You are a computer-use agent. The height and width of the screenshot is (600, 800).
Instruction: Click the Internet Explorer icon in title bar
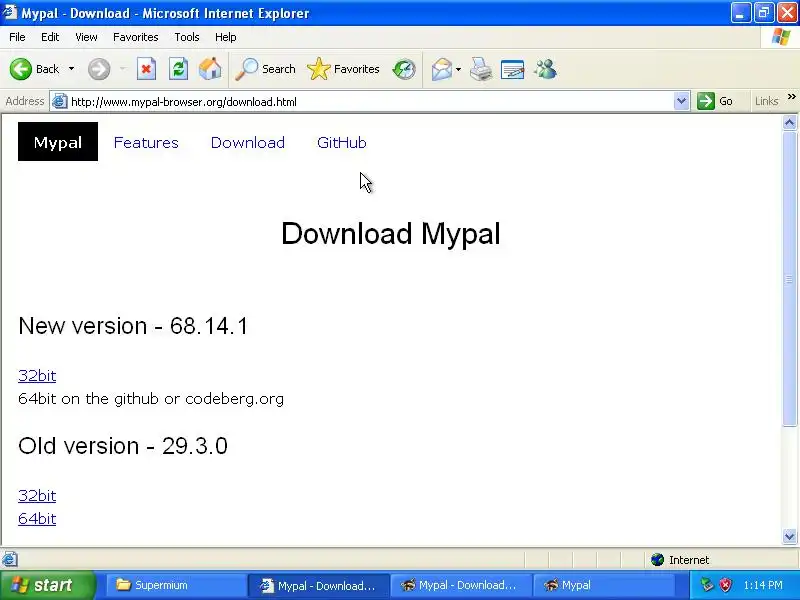[x=10, y=12]
